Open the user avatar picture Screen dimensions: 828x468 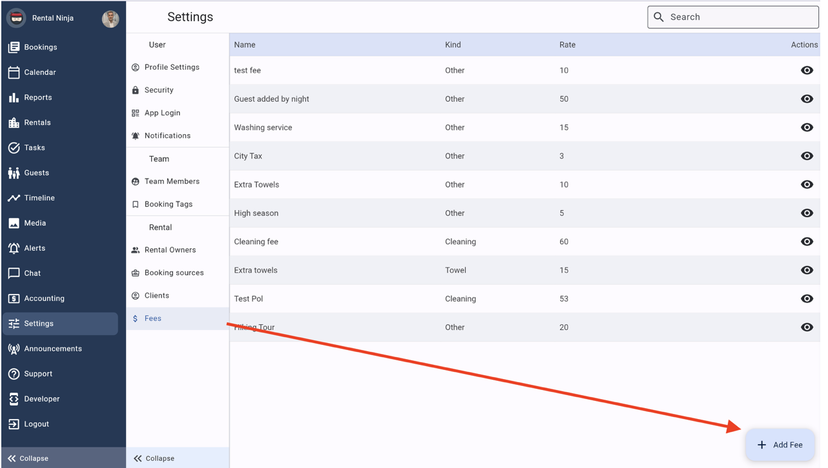click(x=110, y=18)
